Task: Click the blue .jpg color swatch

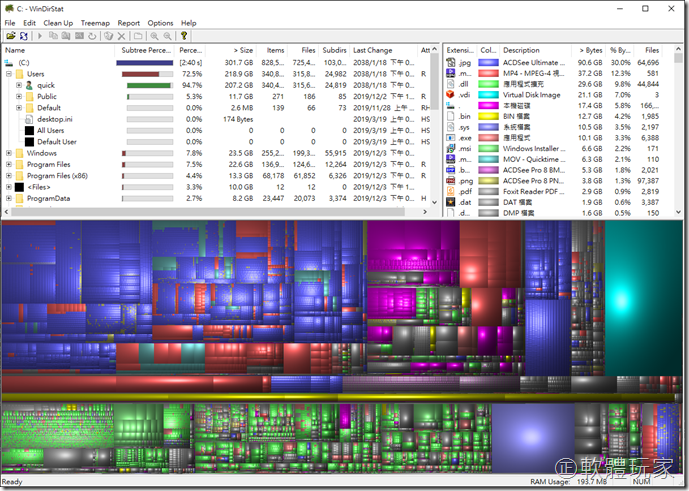Action: (x=488, y=62)
